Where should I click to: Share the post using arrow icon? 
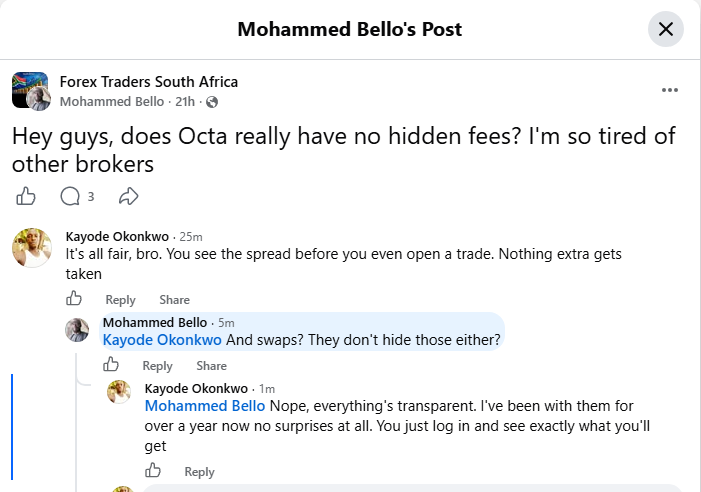(129, 196)
